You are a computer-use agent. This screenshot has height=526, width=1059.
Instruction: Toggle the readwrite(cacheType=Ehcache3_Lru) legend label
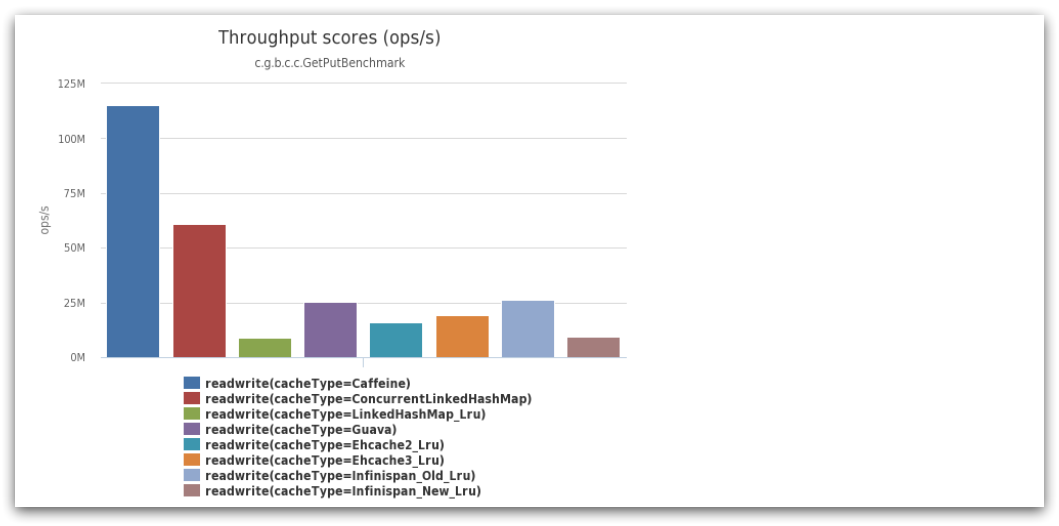[x=325, y=461]
